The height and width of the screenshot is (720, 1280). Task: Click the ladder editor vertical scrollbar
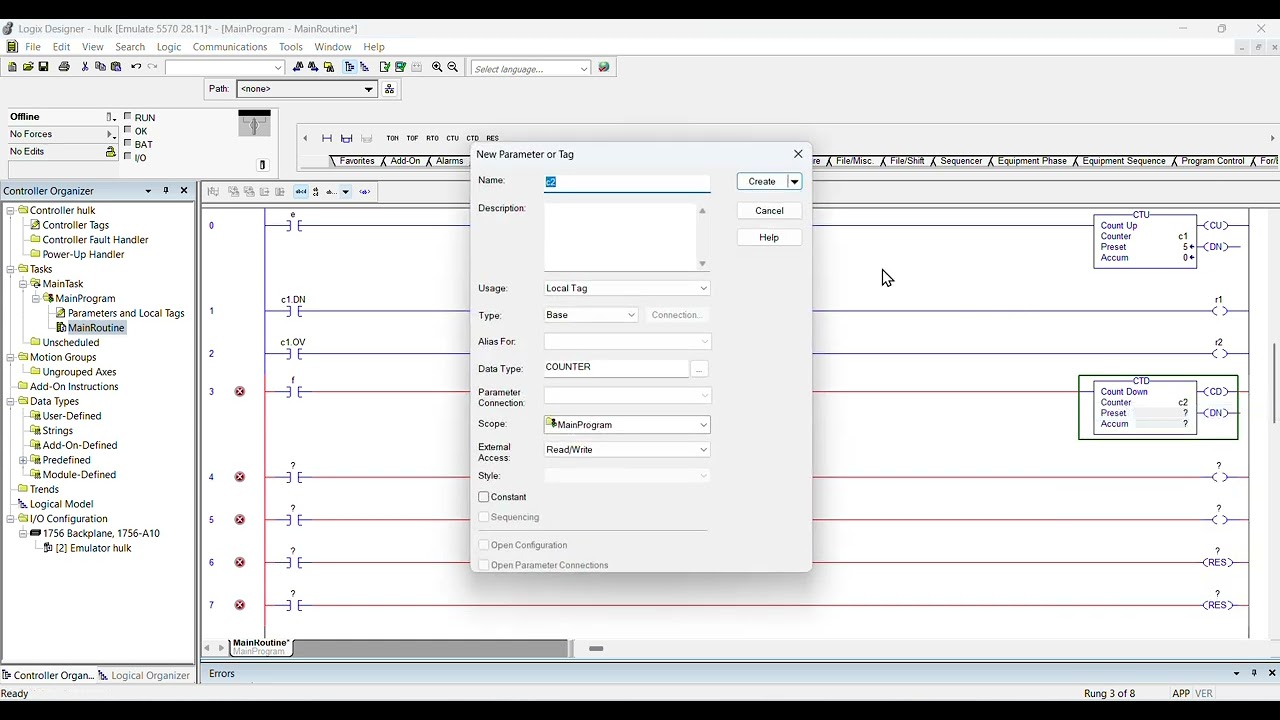[1274, 384]
